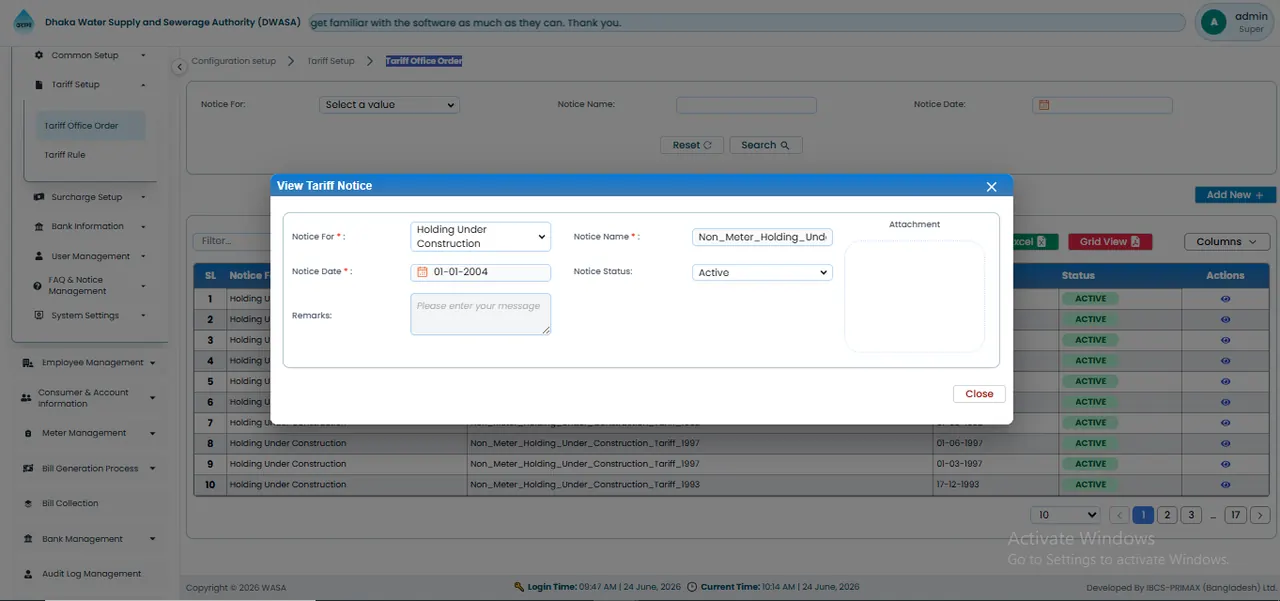Image resolution: width=1280 pixels, height=601 pixels.
Task: View the tariff notice in row 8
Action: [x=1225, y=443]
